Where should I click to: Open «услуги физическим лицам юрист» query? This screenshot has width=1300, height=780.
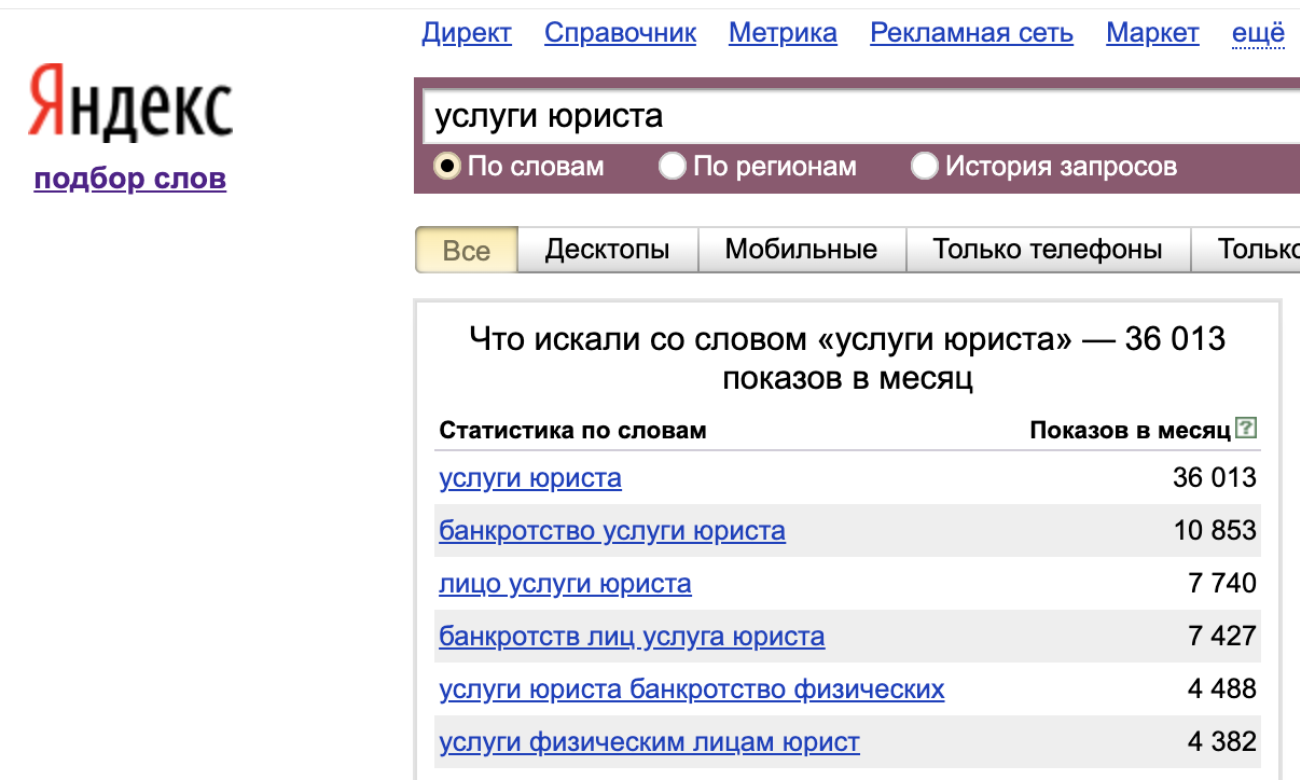[x=649, y=743]
